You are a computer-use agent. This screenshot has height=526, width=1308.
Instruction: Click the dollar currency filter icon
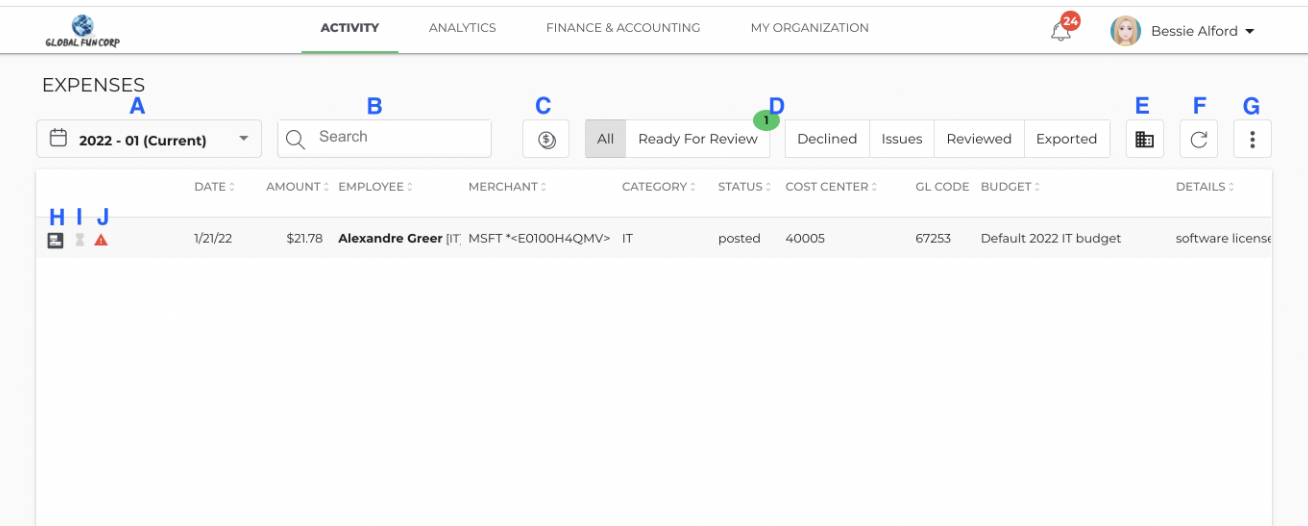[546, 139]
